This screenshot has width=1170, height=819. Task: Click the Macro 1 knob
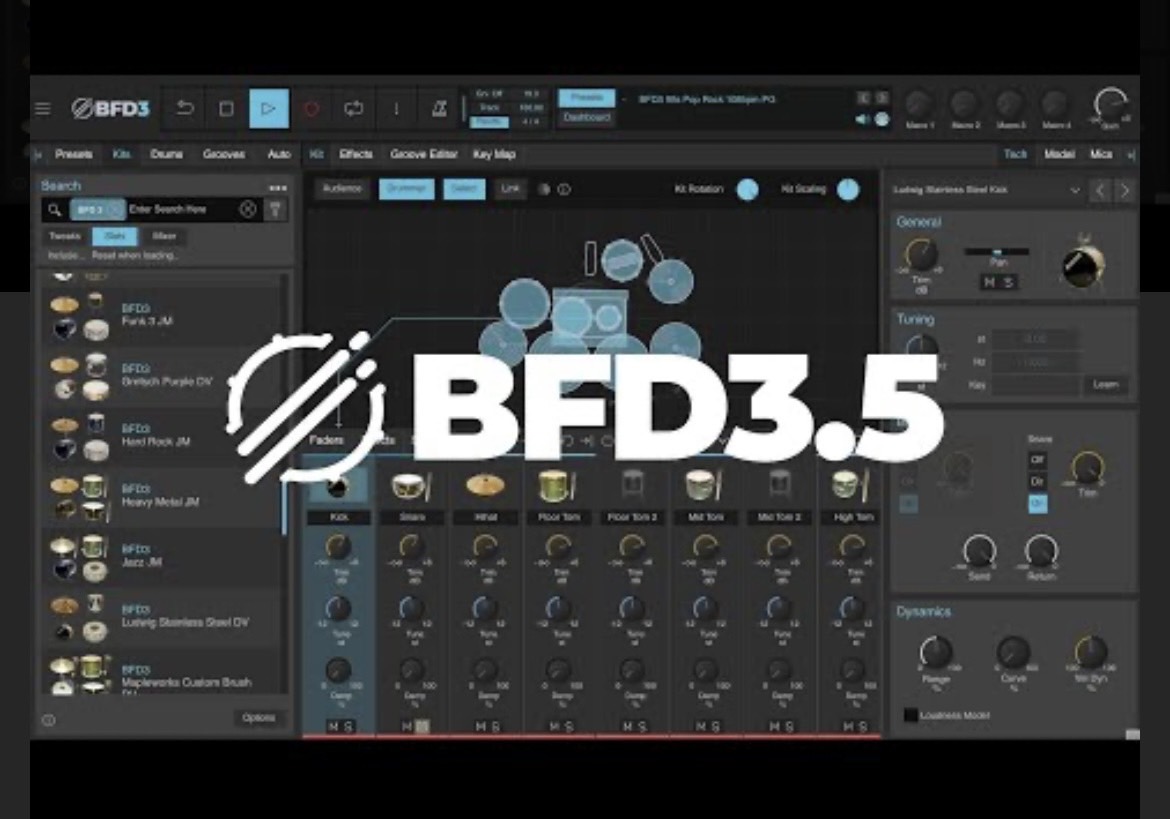[x=919, y=104]
